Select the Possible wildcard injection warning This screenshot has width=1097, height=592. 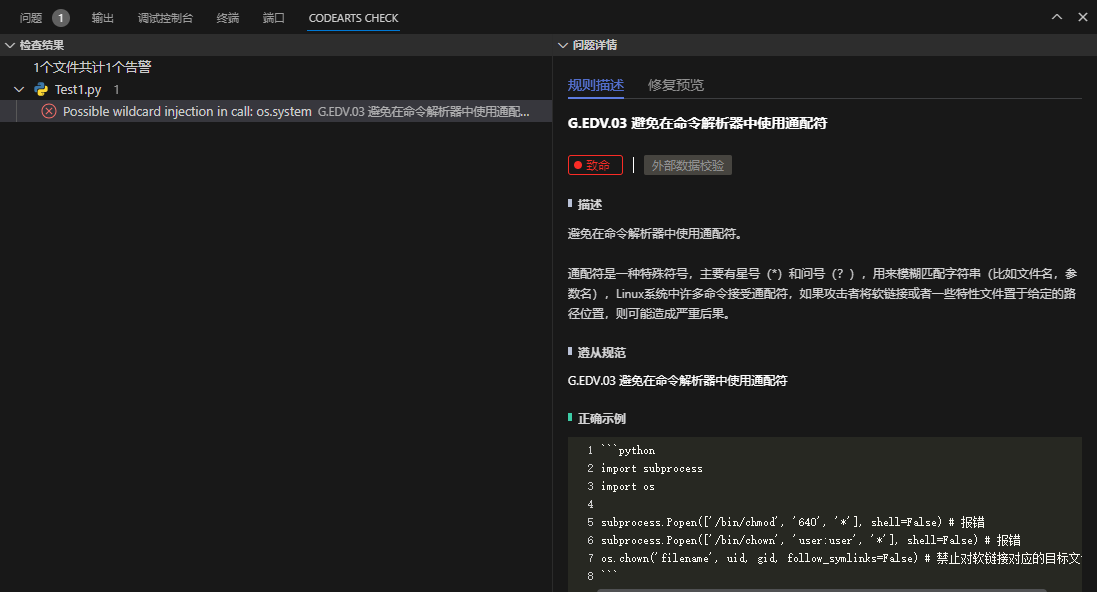click(x=276, y=111)
